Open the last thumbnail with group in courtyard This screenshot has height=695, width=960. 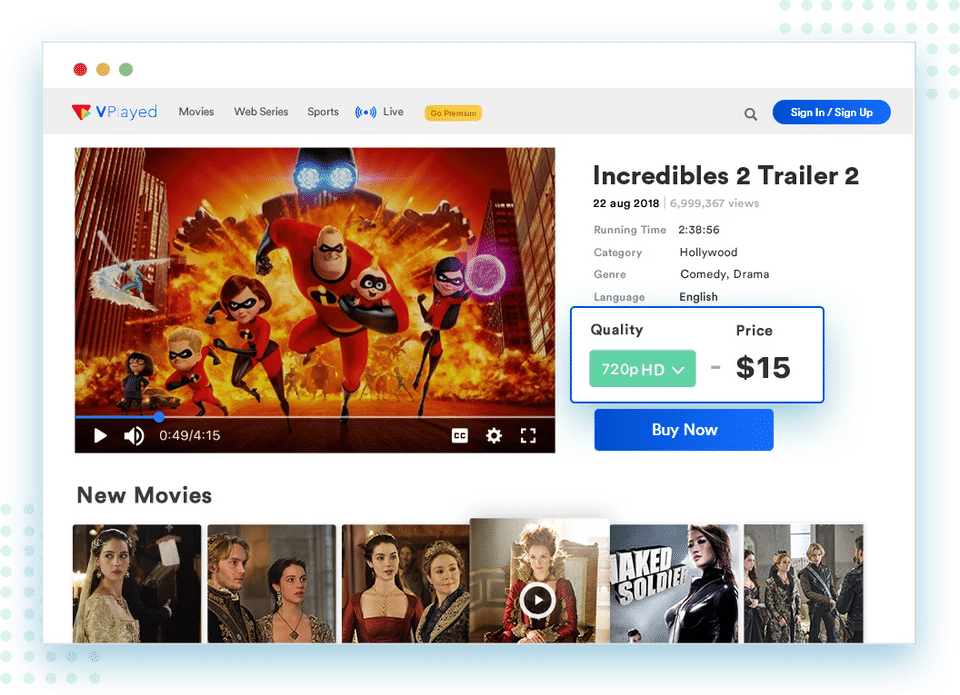[803, 584]
